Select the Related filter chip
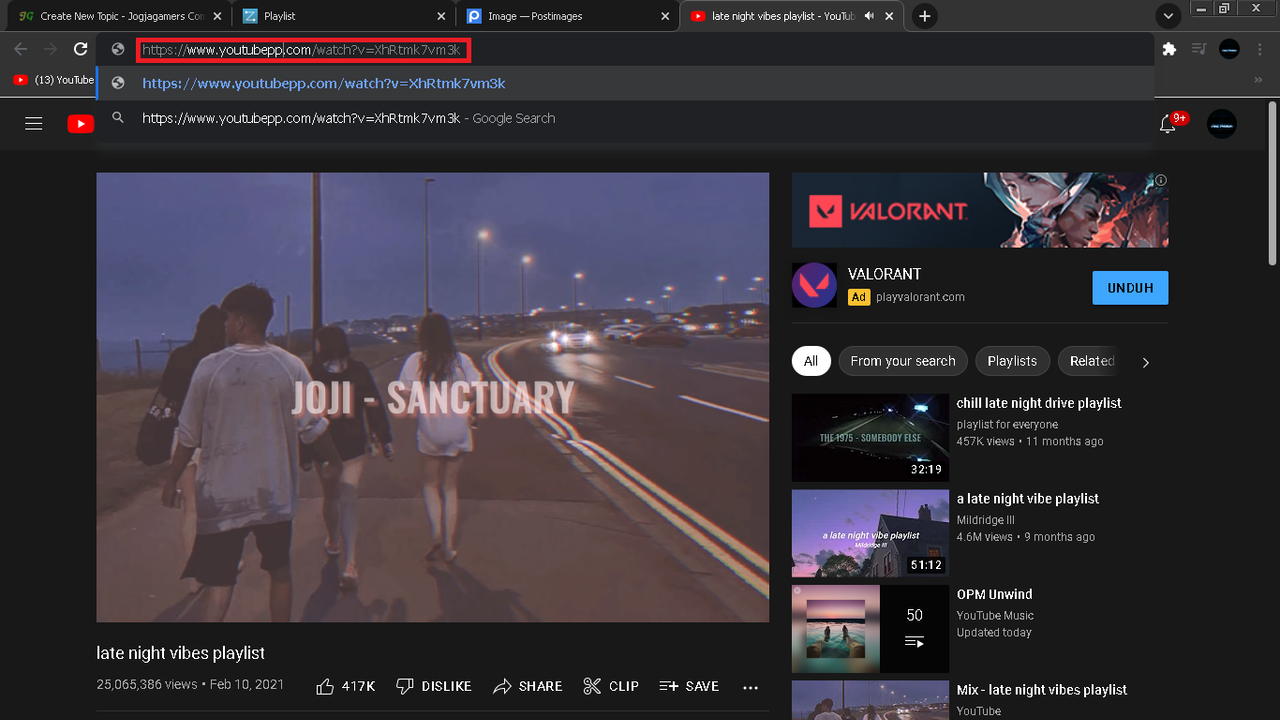 tap(1091, 361)
